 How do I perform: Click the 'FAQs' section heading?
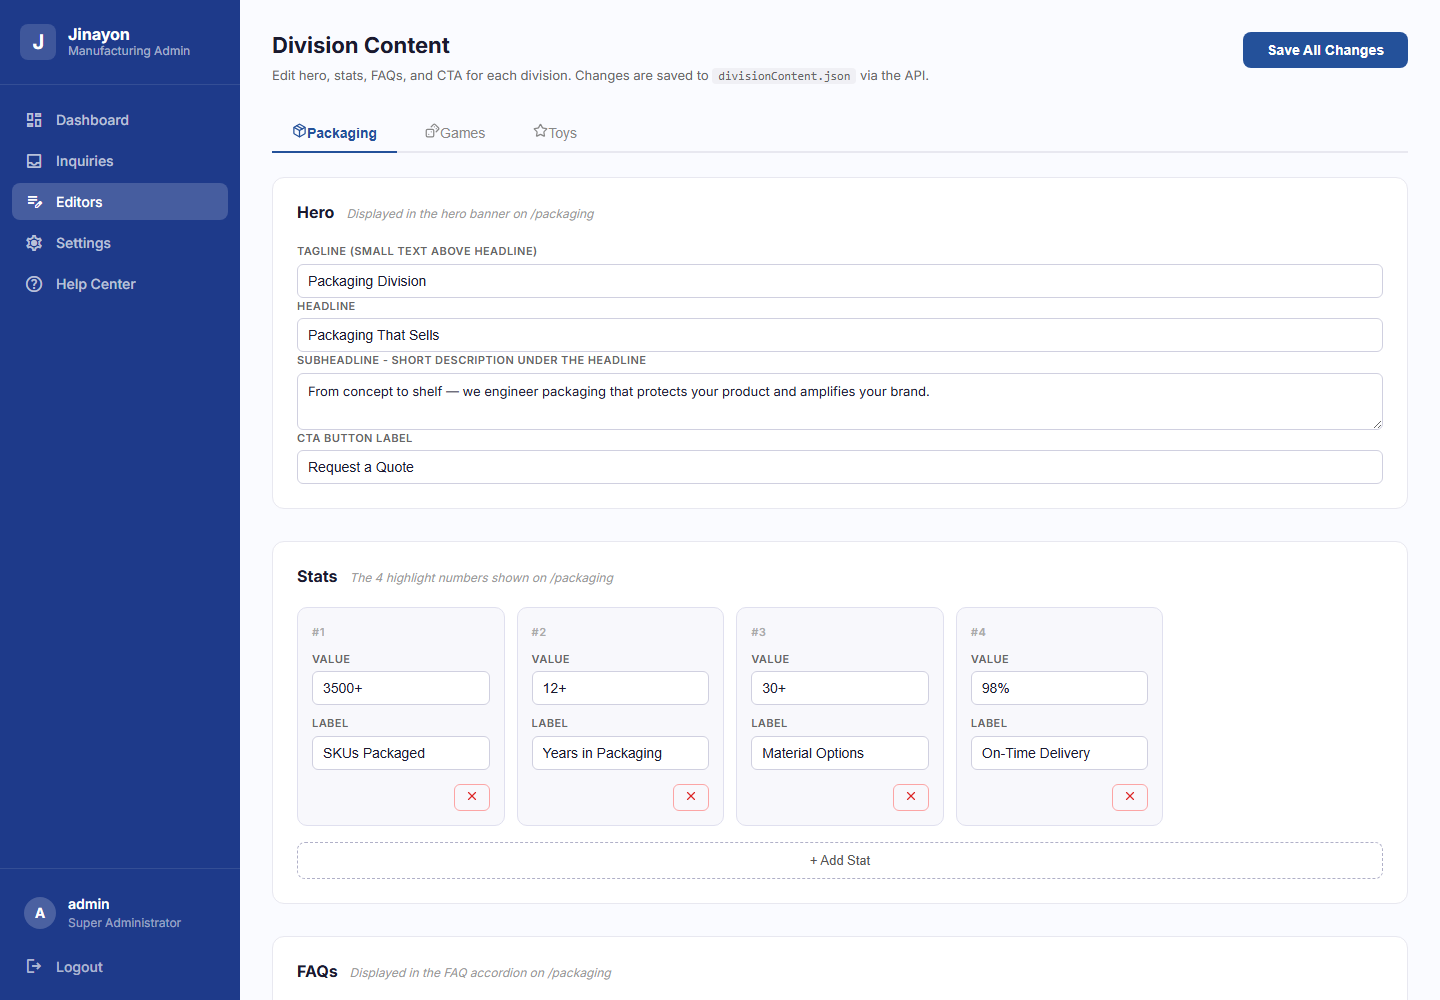317,971
